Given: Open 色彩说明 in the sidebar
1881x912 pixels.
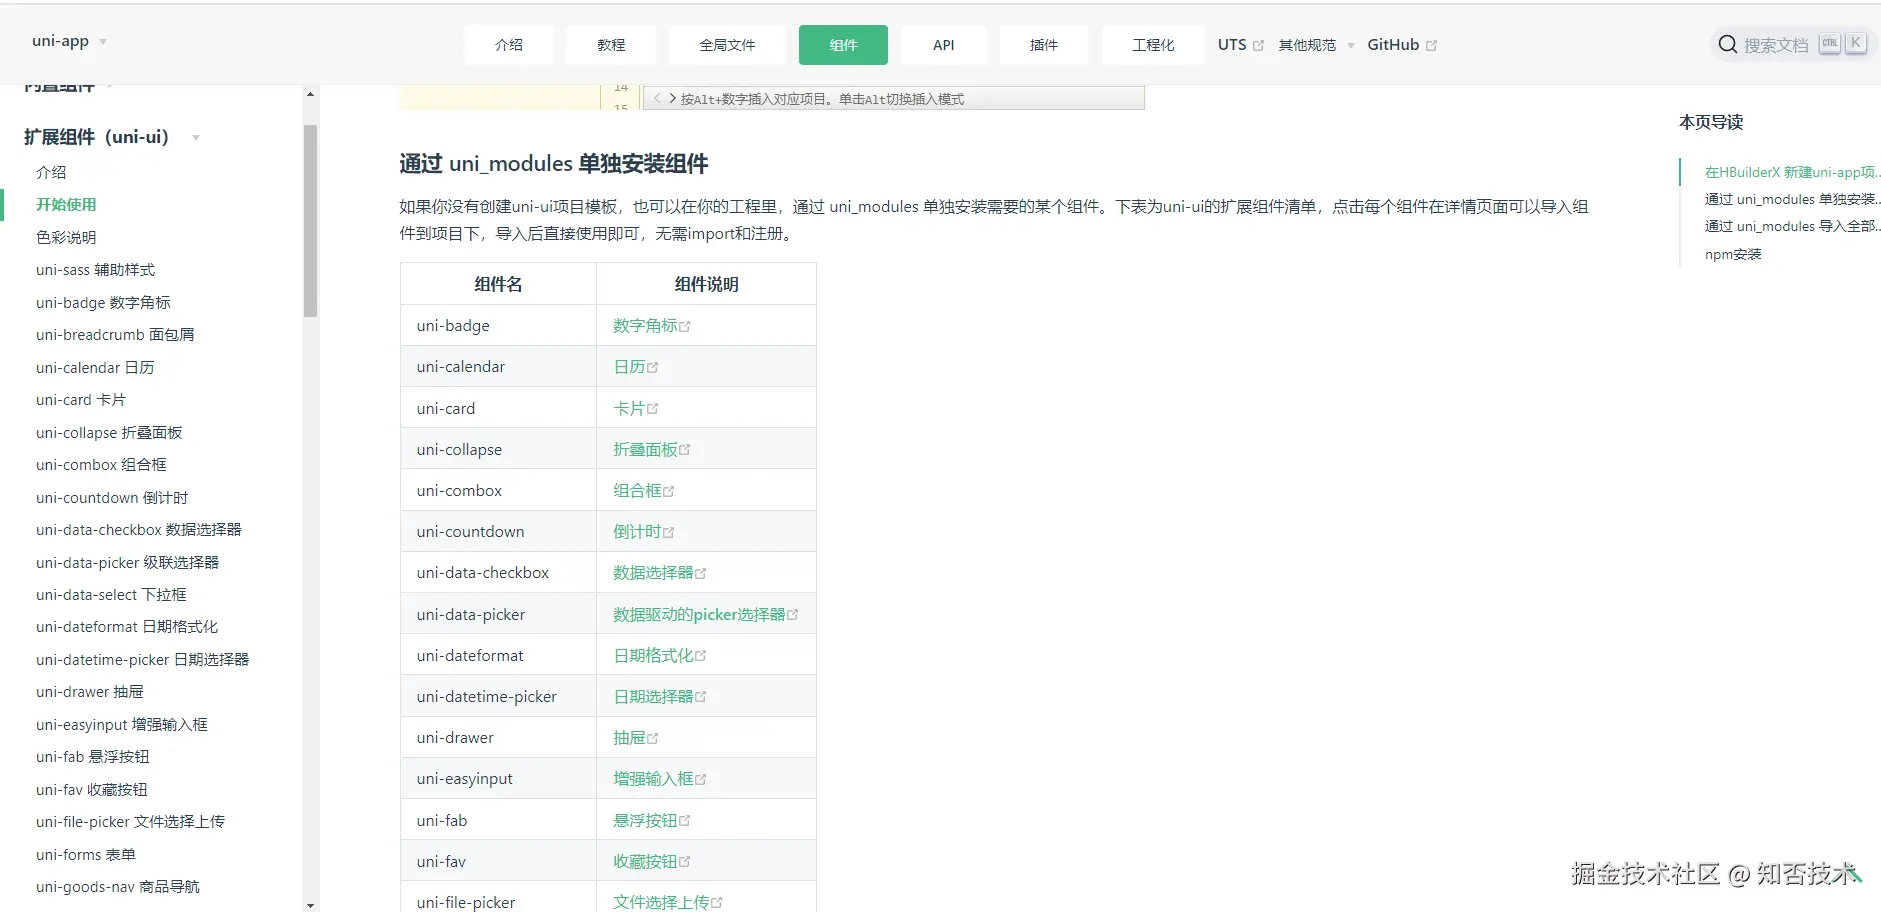Looking at the screenshot, I should click(66, 237).
